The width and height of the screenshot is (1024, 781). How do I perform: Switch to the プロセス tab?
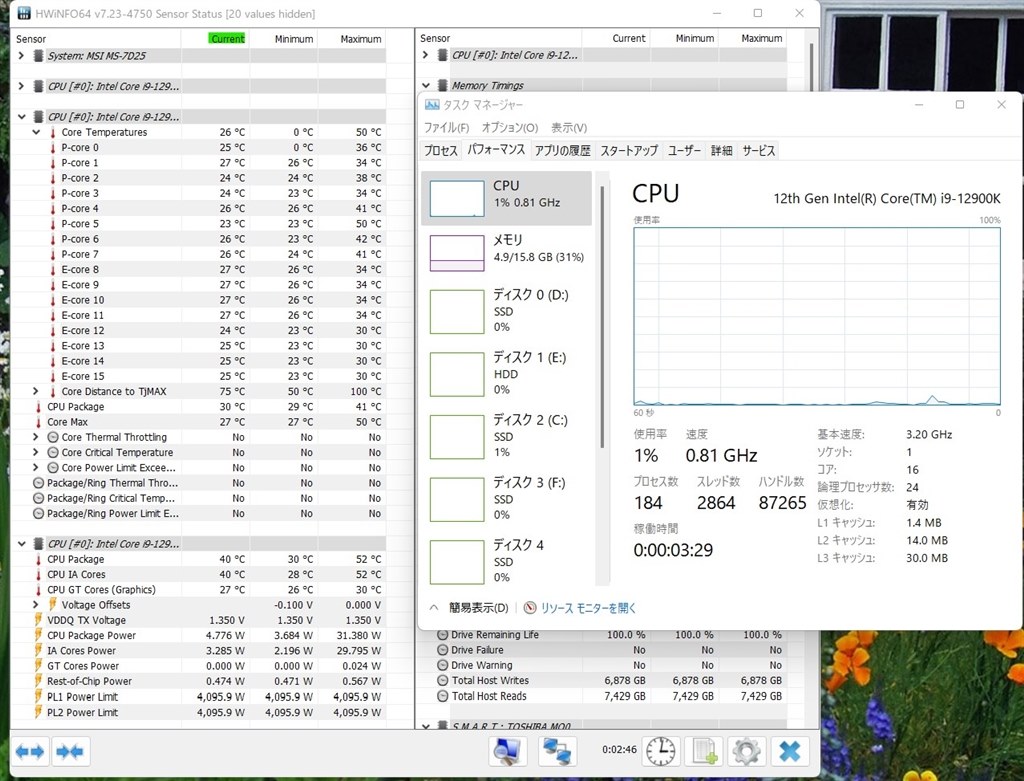click(x=441, y=151)
